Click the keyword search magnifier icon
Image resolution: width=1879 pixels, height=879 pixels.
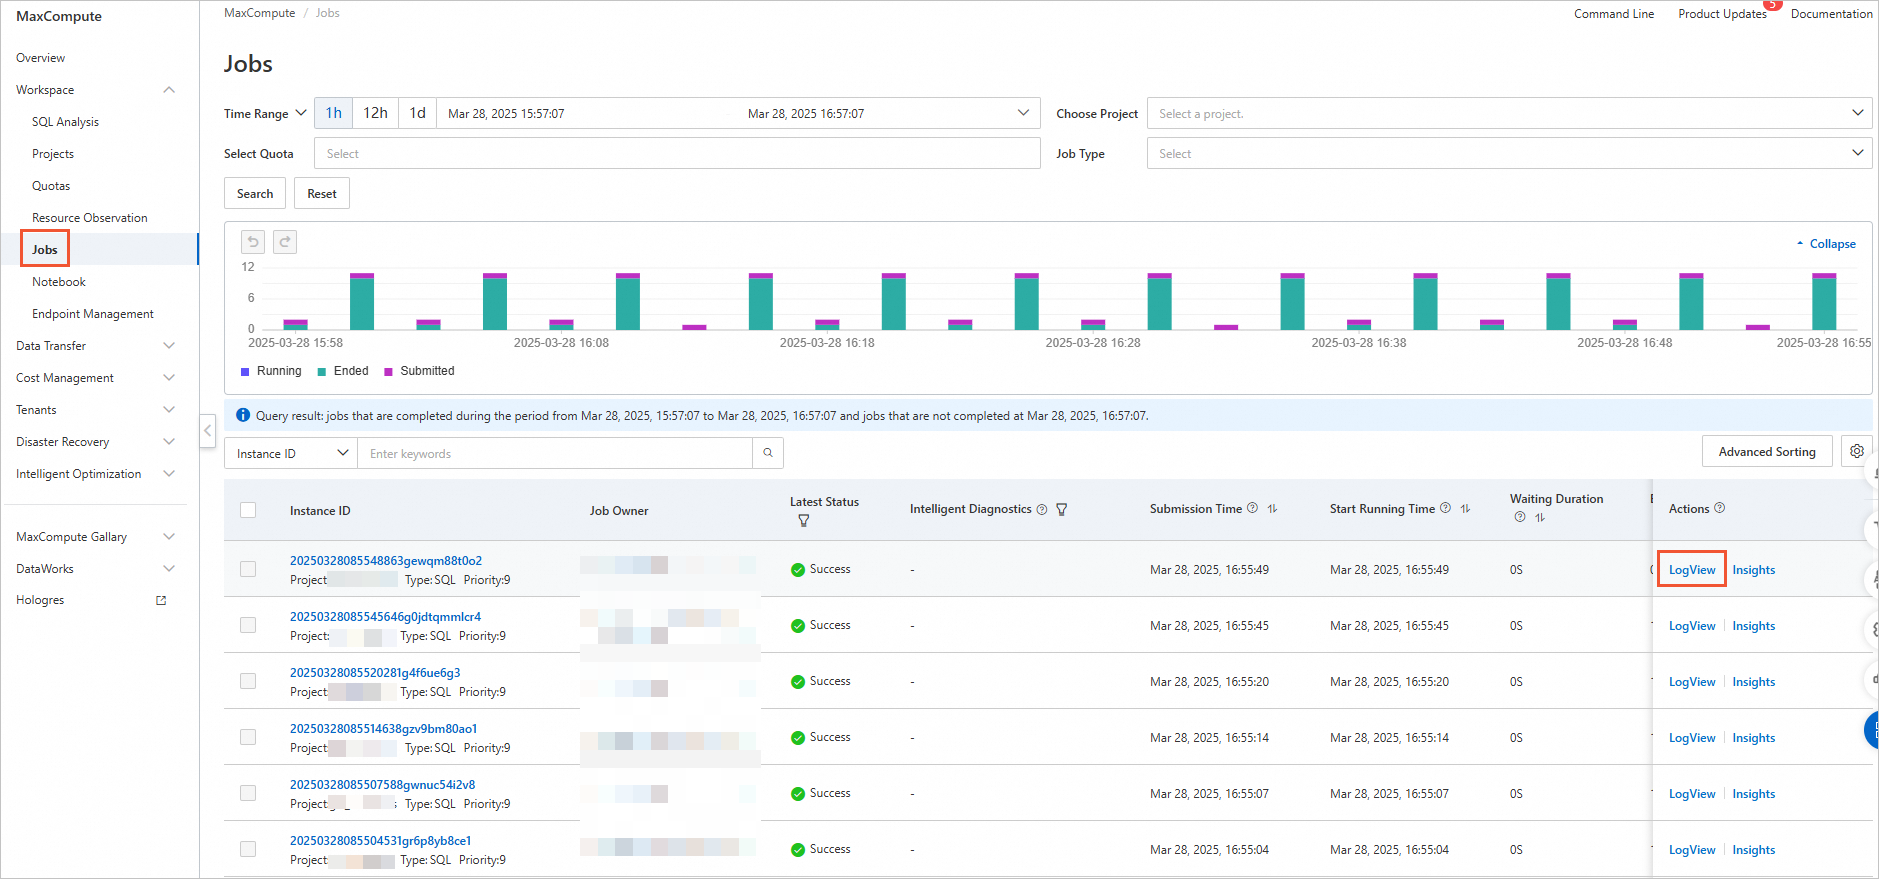(x=768, y=453)
